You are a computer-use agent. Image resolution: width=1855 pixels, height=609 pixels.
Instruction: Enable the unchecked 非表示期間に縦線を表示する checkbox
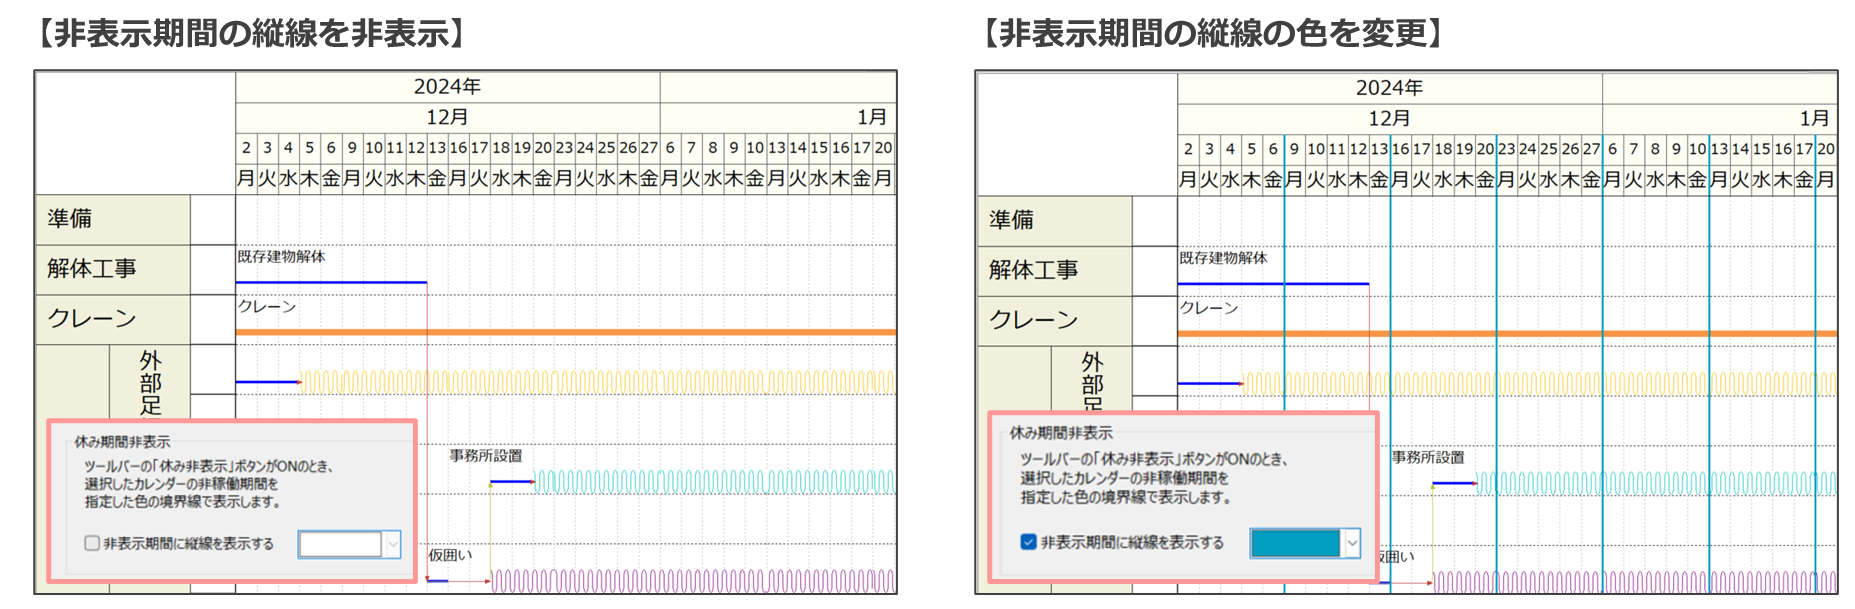[x=92, y=543]
